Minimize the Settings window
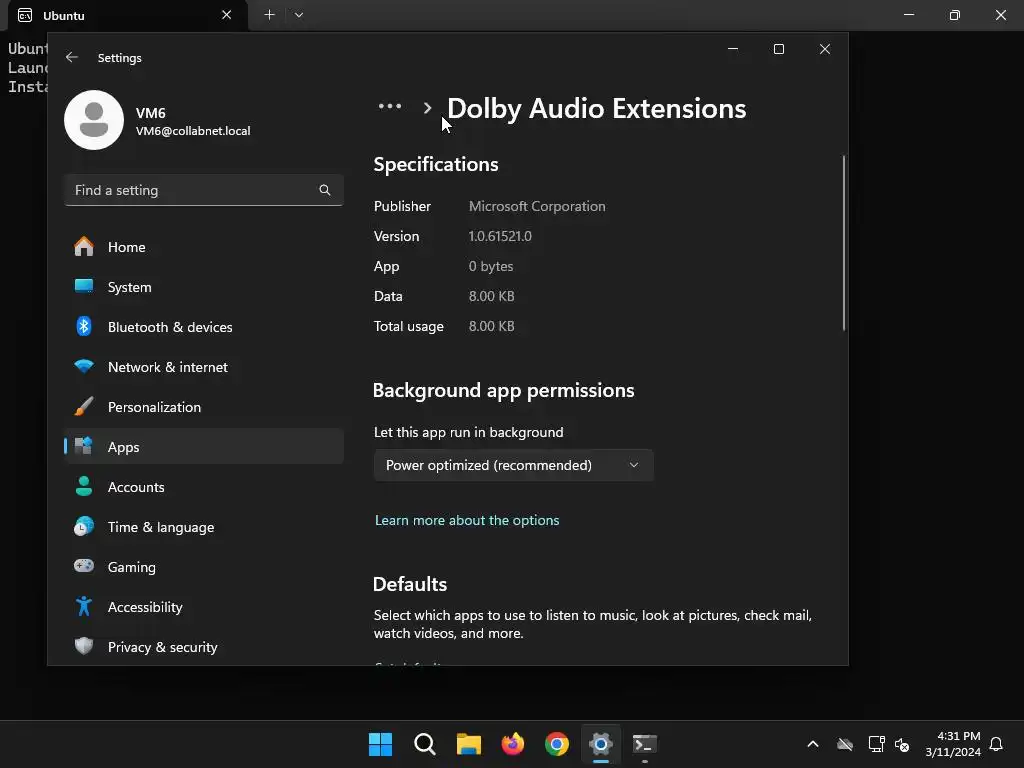The height and width of the screenshot is (768, 1024). [733, 49]
